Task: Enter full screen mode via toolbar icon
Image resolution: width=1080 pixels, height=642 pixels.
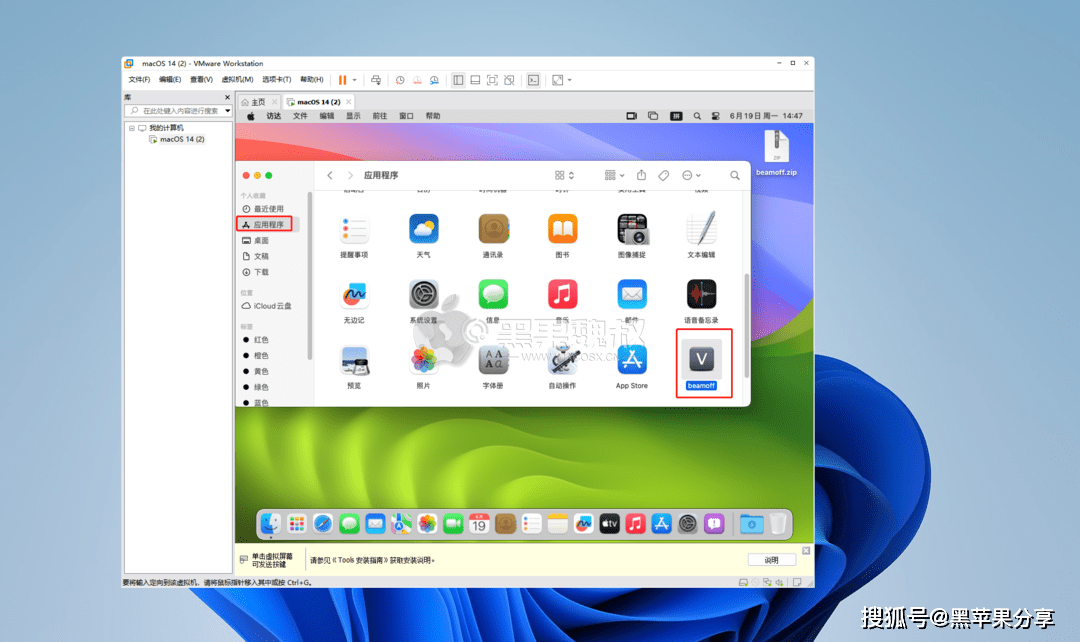Action: tap(492, 80)
